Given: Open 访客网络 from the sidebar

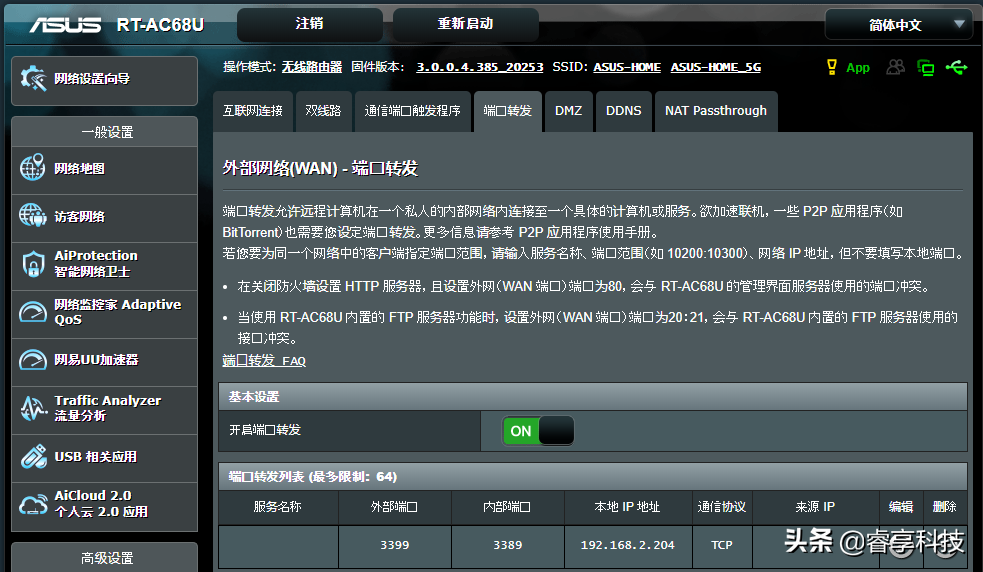Looking at the screenshot, I should (x=105, y=218).
